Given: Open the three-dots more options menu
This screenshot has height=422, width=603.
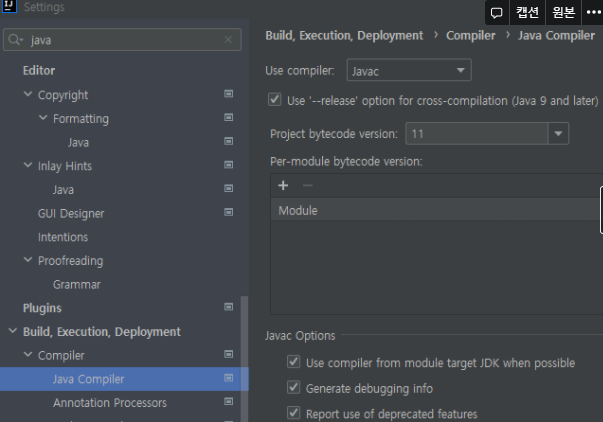Looking at the screenshot, I should pyautogui.click(x=593, y=13).
